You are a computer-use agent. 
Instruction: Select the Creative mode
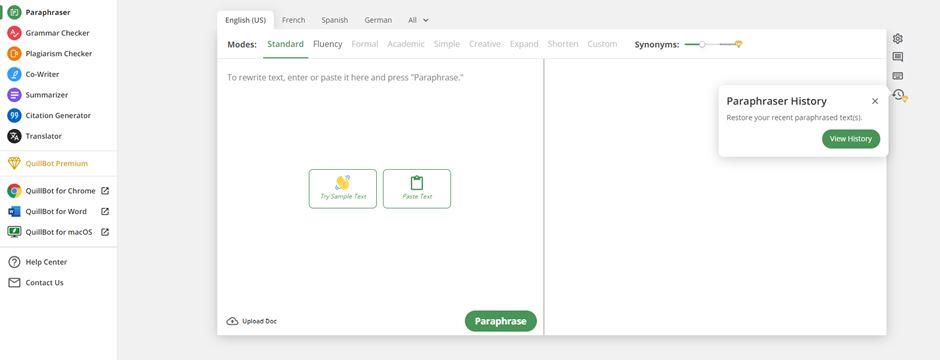pyautogui.click(x=484, y=44)
